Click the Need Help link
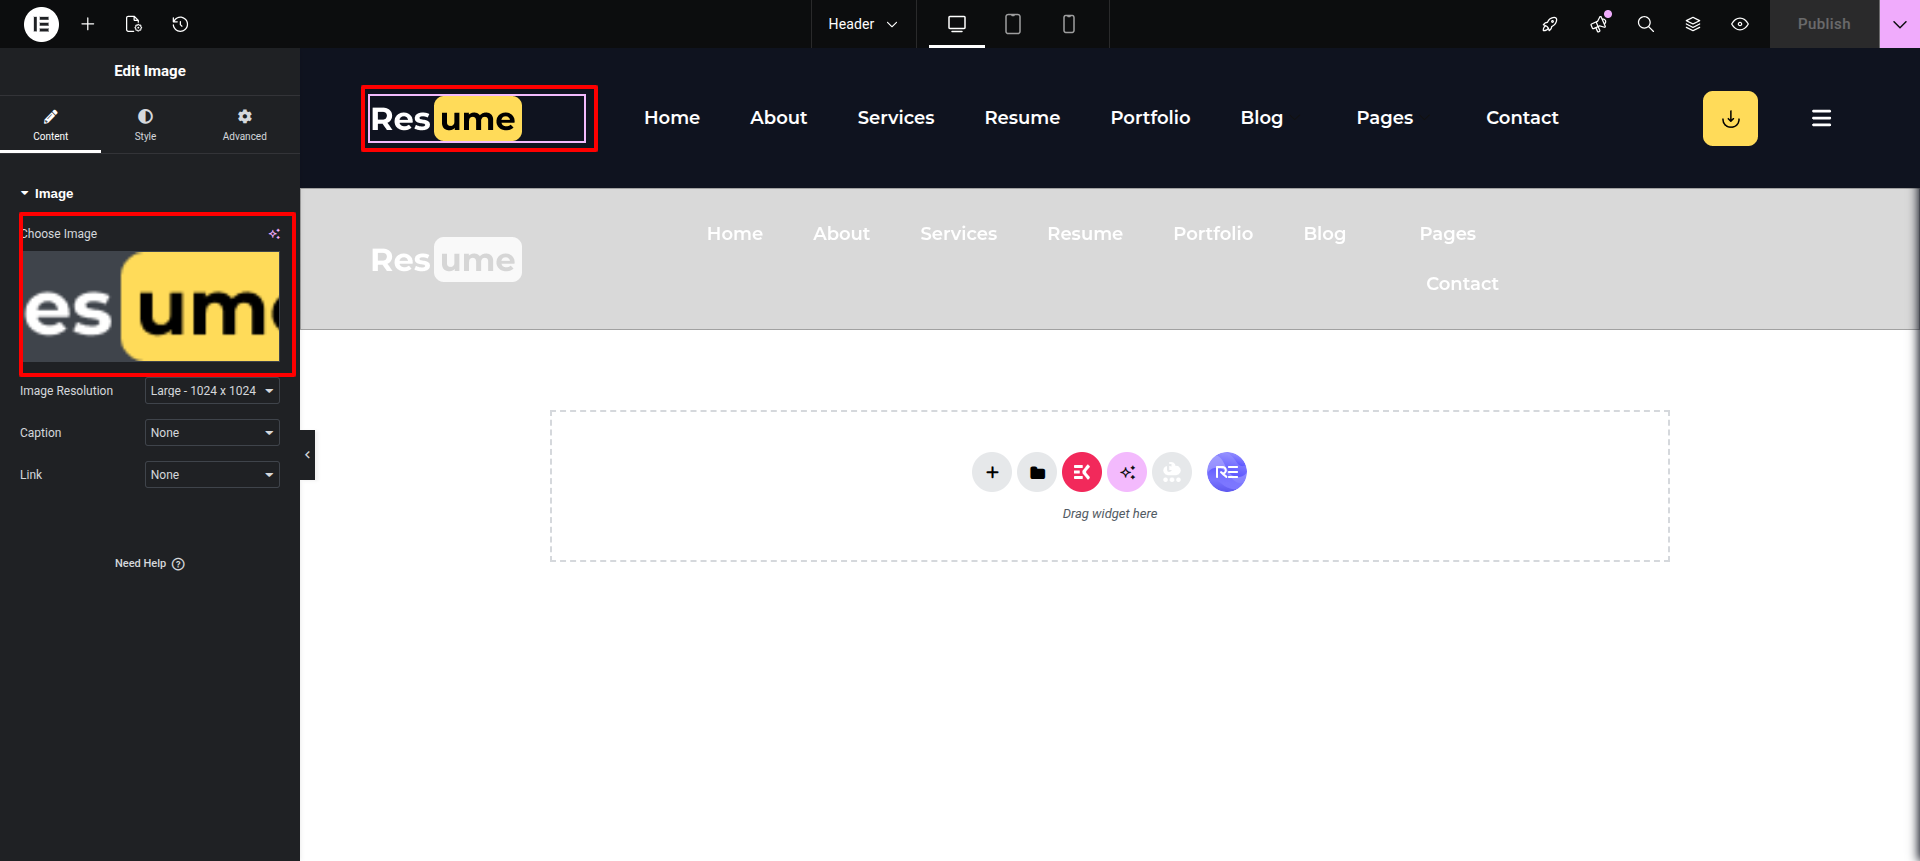Screen dimensions: 1920x861 coord(149,564)
